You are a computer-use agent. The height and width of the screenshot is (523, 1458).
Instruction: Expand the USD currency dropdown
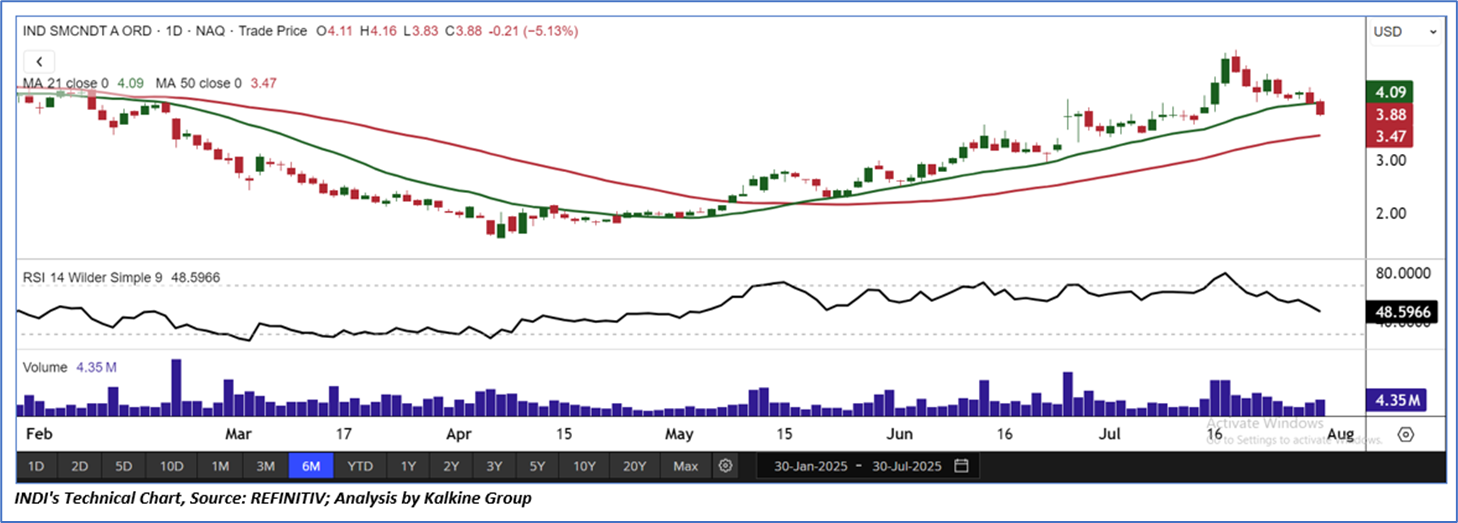(1405, 32)
